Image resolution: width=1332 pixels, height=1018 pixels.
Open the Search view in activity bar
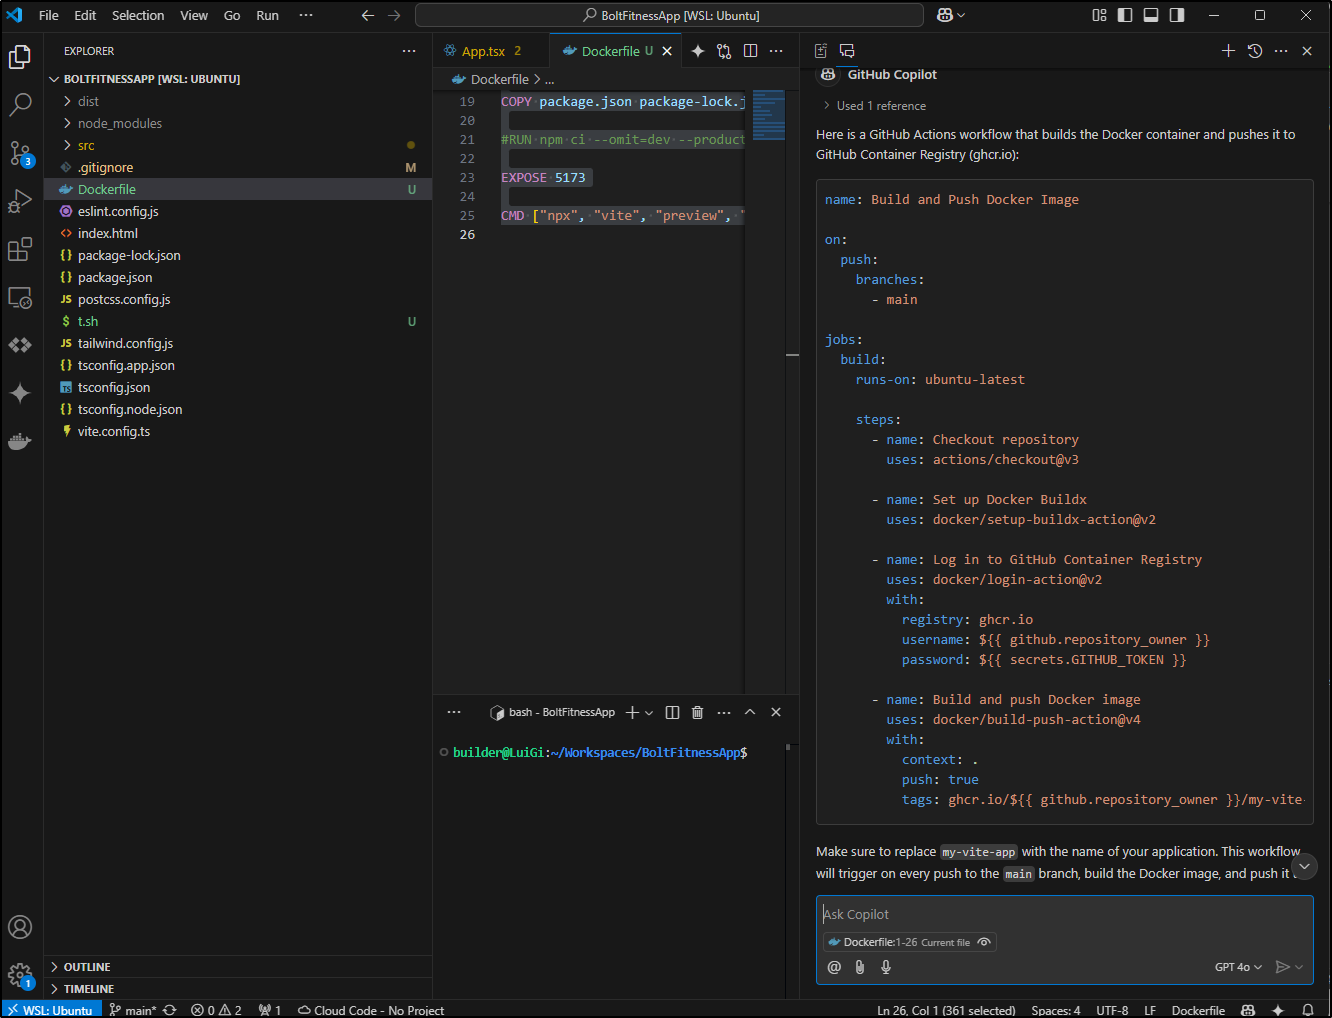click(20, 104)
